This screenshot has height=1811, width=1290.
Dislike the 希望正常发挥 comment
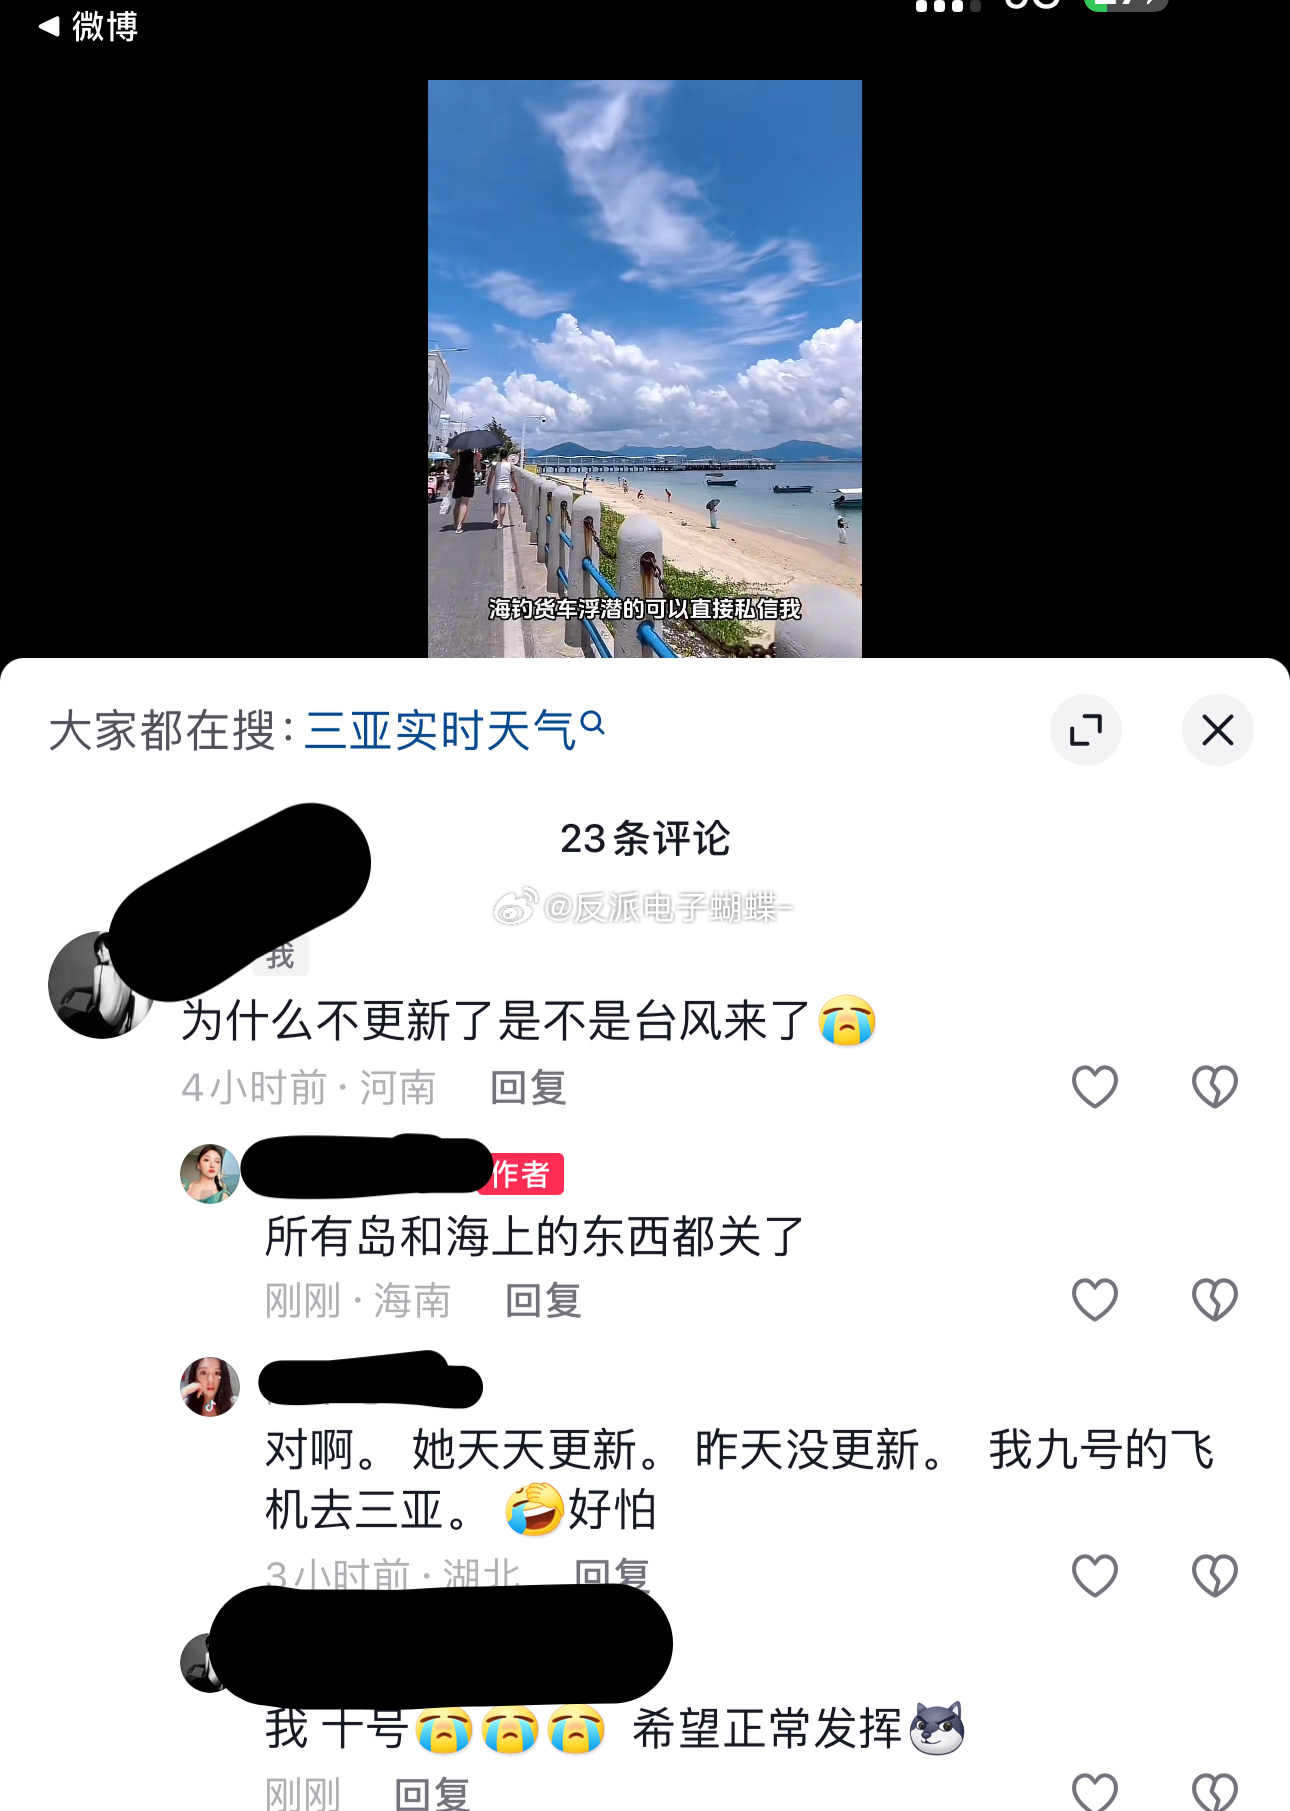click(1215, 1792)
